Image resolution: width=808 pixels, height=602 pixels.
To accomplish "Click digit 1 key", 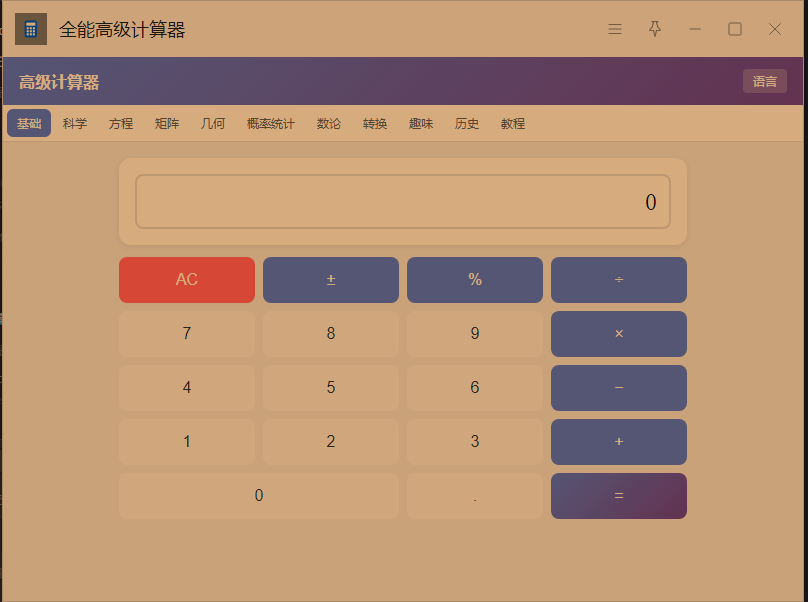I will [x=187, y=442].
